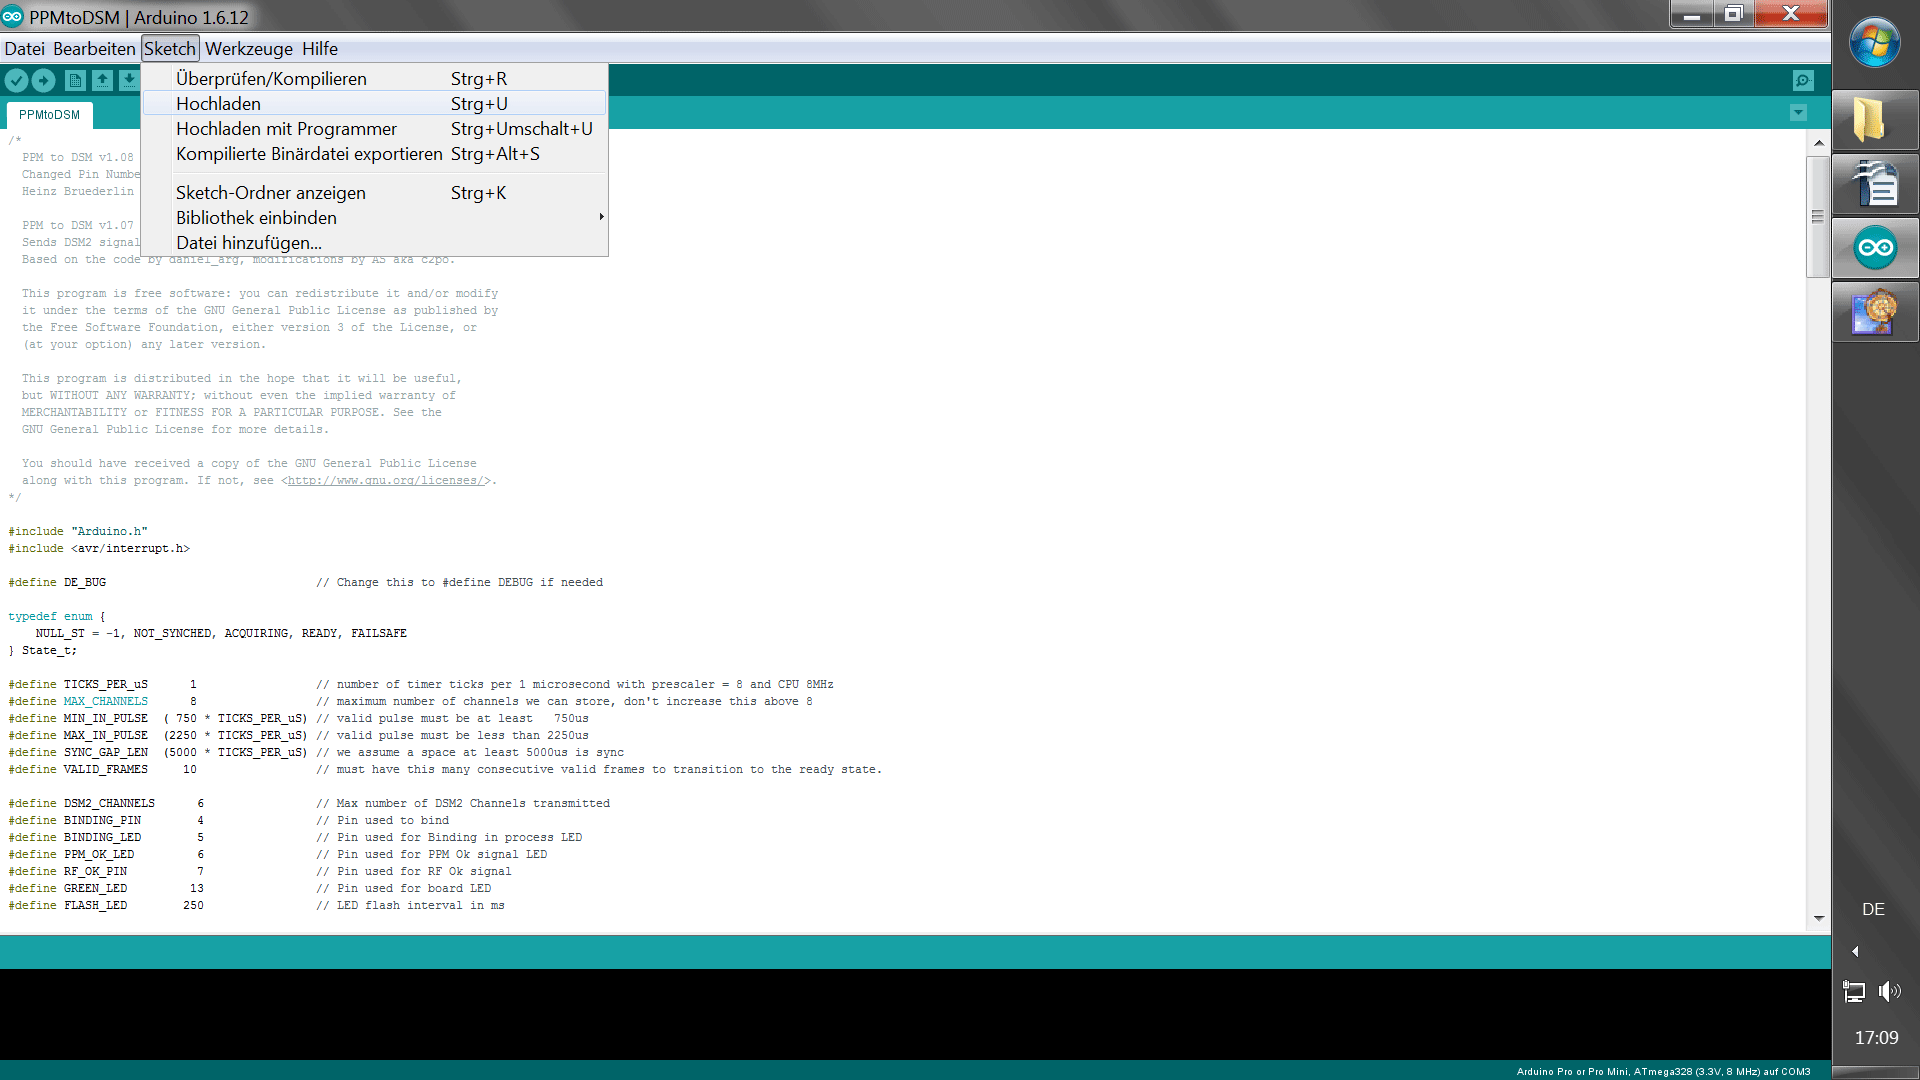
Task: Expand the Bibliothek einbinden submenu
Action: click(x=375, y=218)
